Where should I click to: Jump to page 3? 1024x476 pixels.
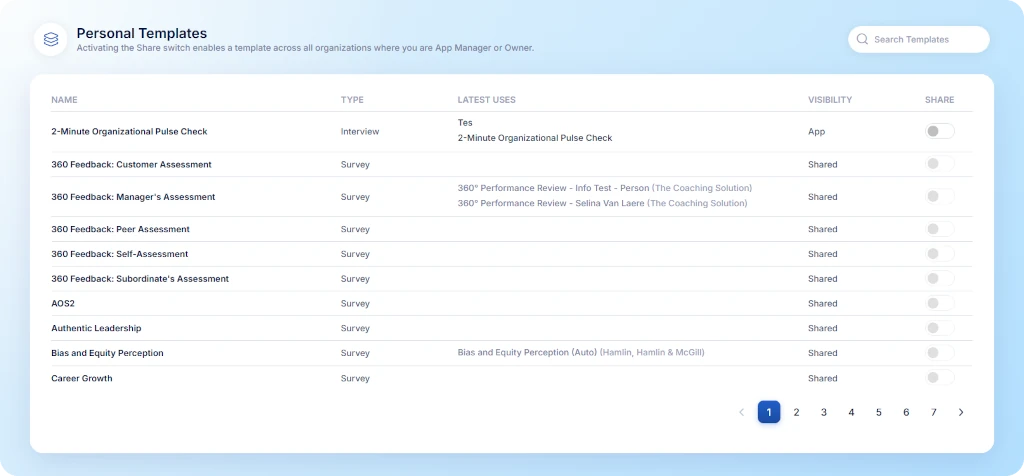(x=824, y=412)
